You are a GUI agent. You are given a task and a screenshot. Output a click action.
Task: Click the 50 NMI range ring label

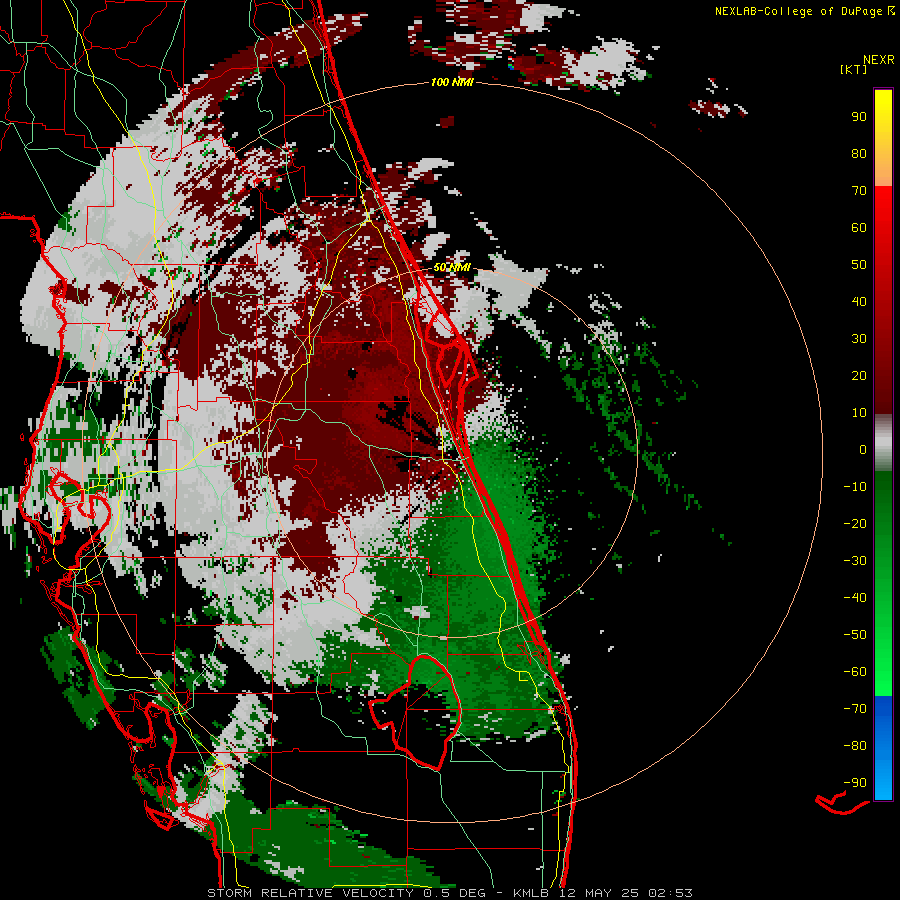click(452, 267)
